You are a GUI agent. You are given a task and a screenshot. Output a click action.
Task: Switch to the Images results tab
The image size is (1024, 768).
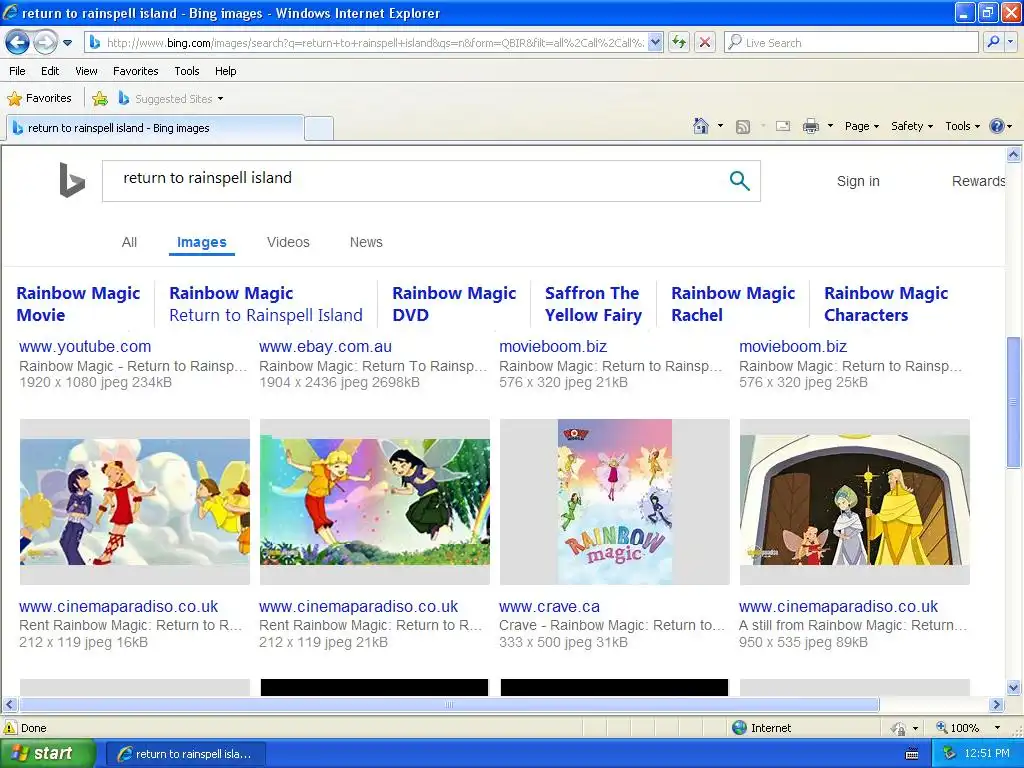click(x=202, y=242)
